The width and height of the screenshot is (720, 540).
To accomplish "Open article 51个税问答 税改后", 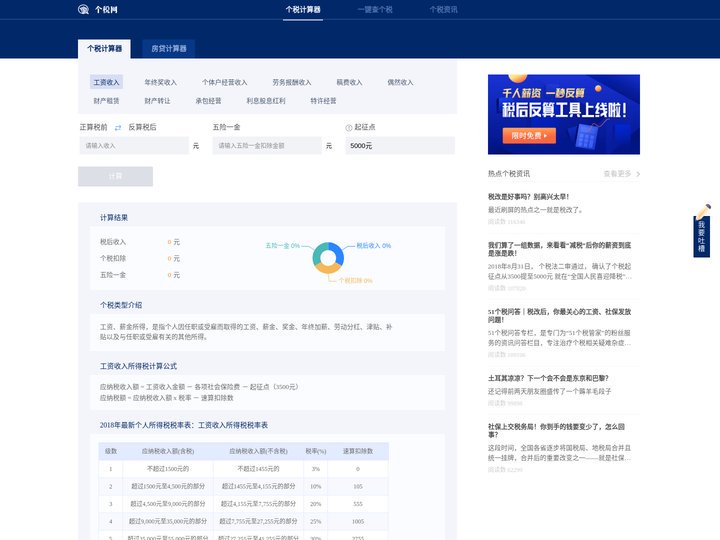I will pos(559,315).
